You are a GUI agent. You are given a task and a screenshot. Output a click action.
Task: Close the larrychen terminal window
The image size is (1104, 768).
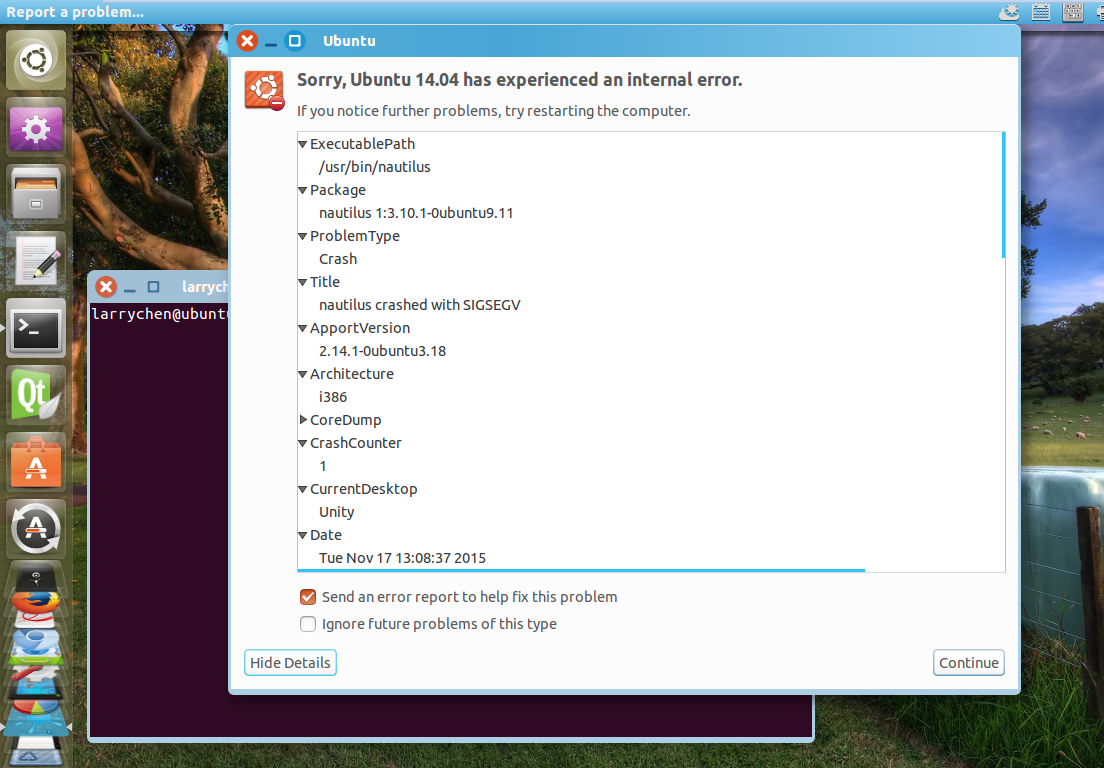106,287
